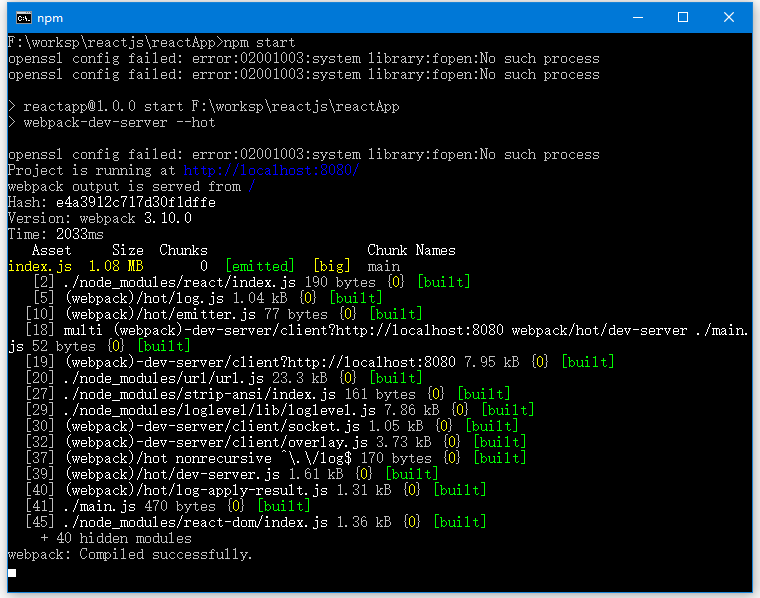
Task: Click the './main.js 470 bytes' module entry
Action: coord(127,506)
